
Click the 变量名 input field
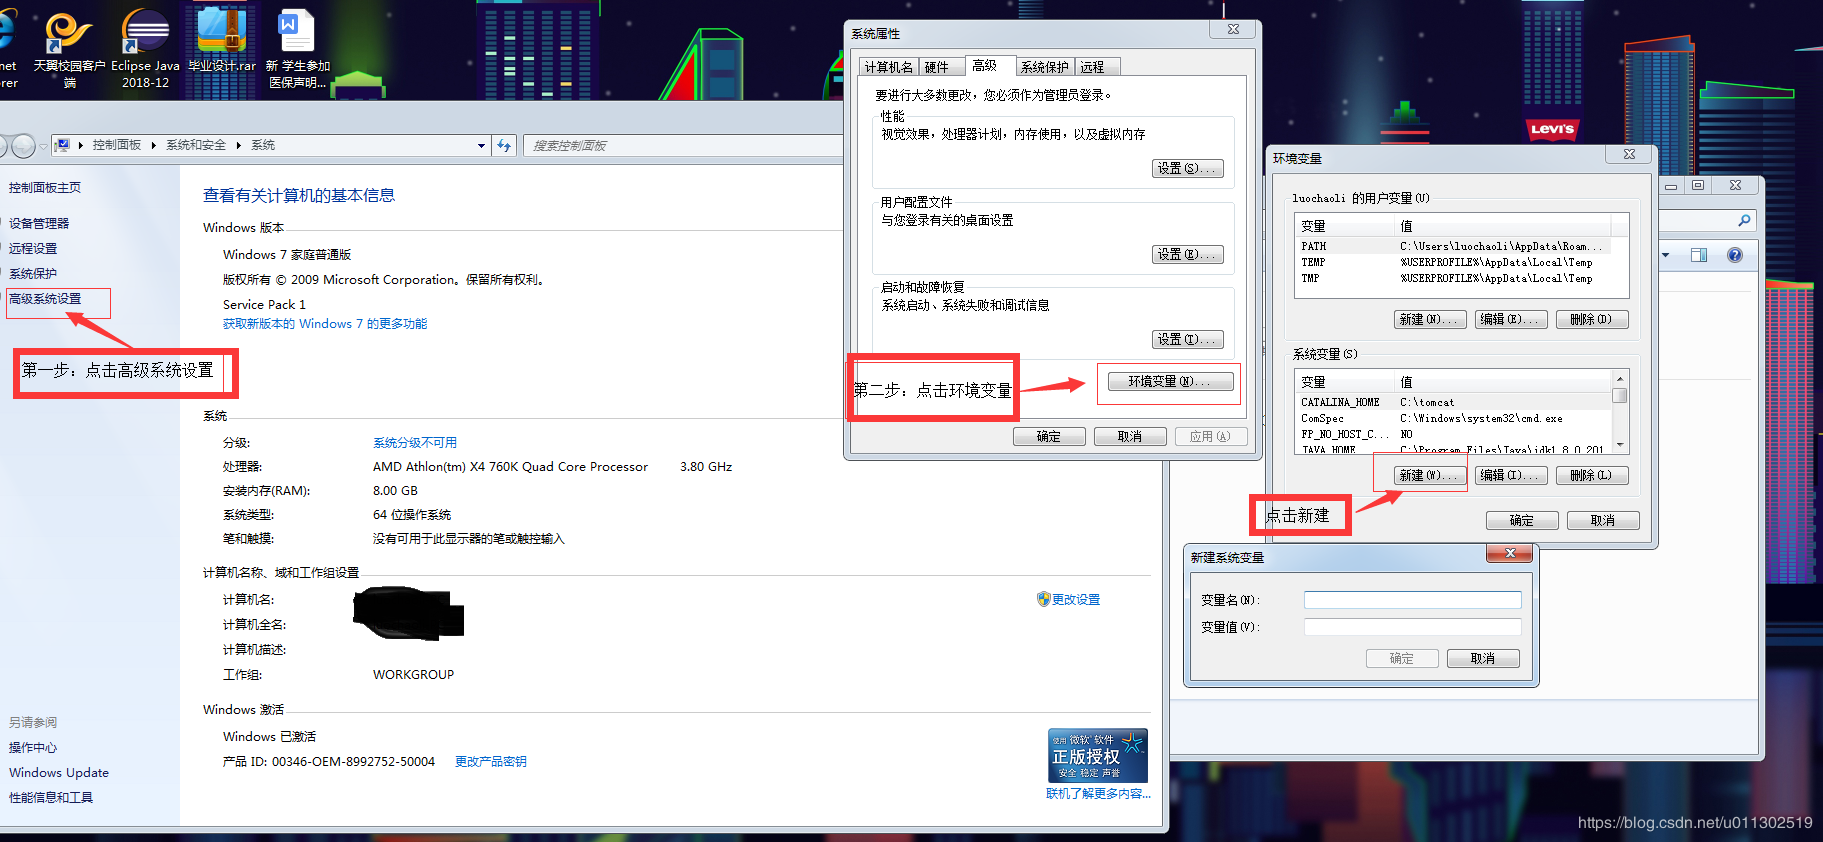1412,600
